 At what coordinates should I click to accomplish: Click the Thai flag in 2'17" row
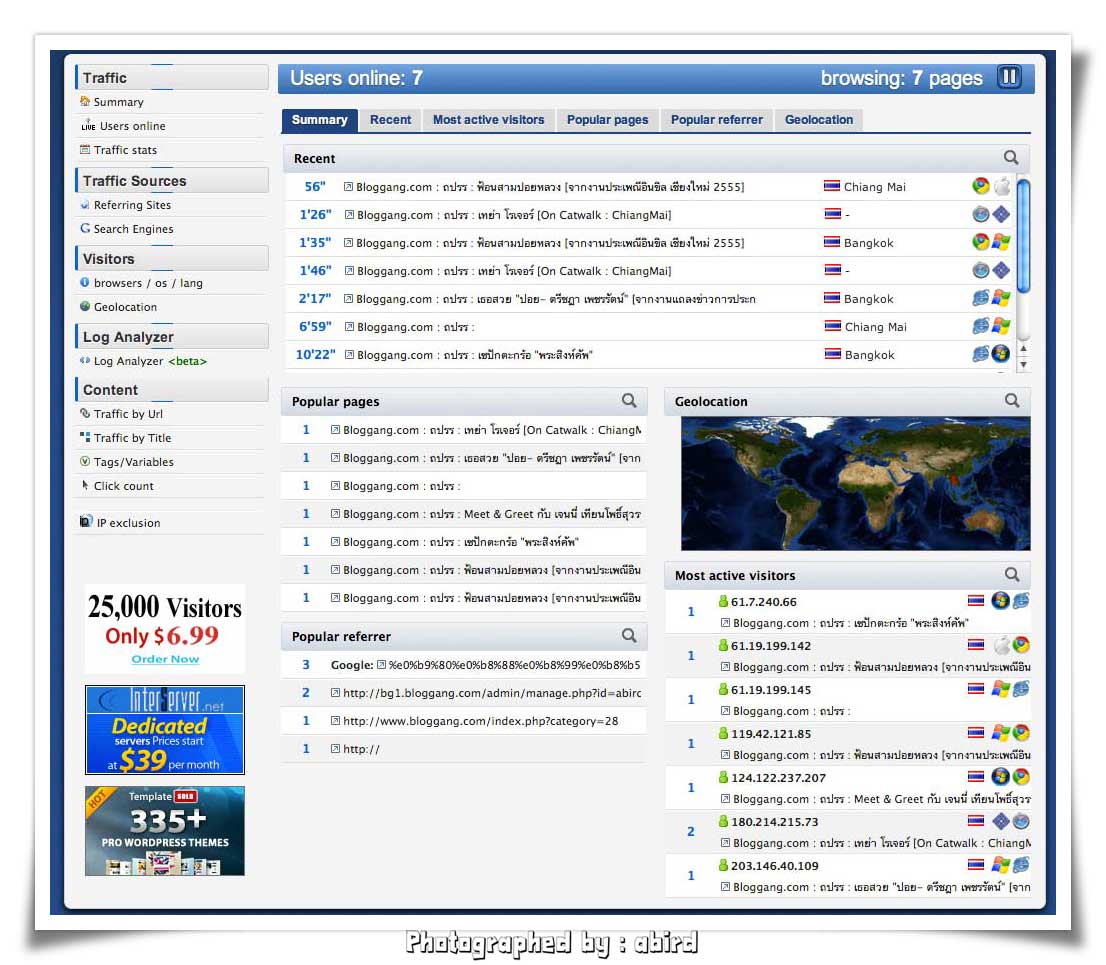click(x=832, y=298)
